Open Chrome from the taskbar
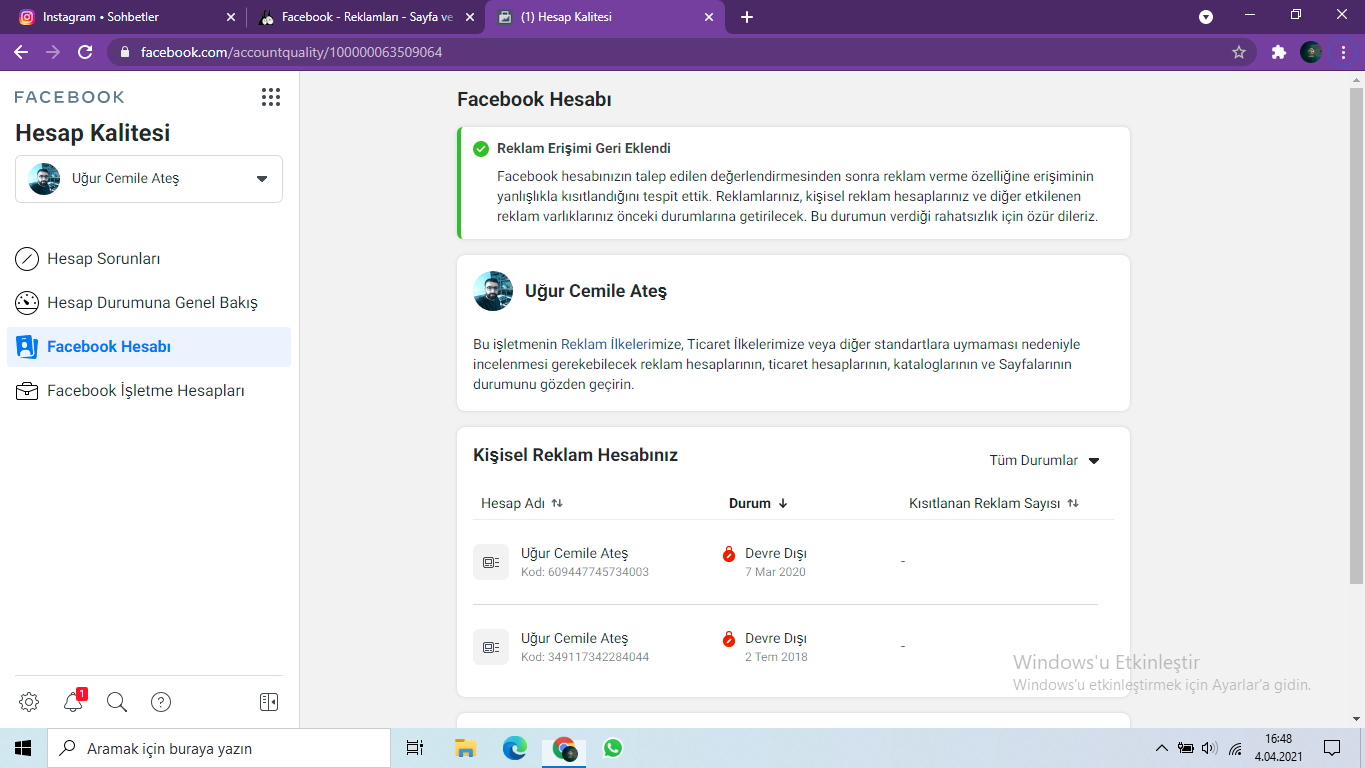This screenshot has width=1365, height=768. [565, 748]
